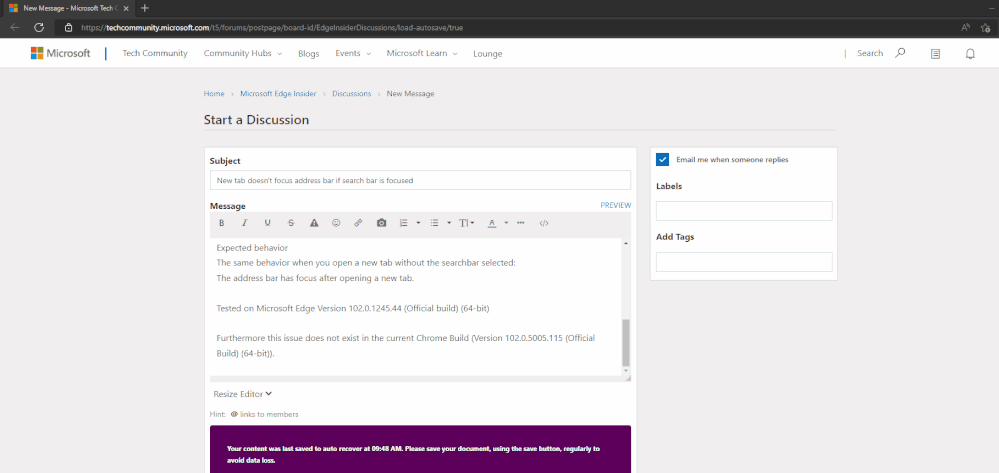
Task: Click the text 'Expected behavior' in message
Action: point(252,247)
